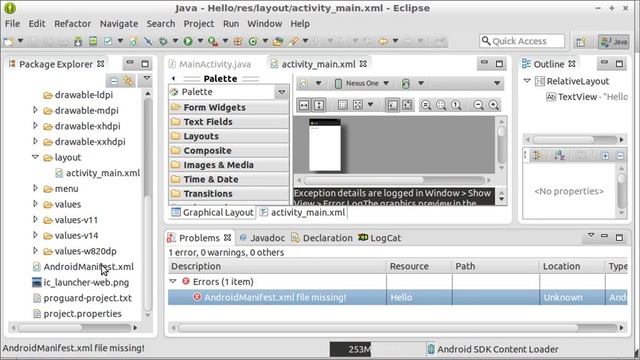Open the Transitions palette category
This screenshot has height=360, width=640.
[229, 193]
